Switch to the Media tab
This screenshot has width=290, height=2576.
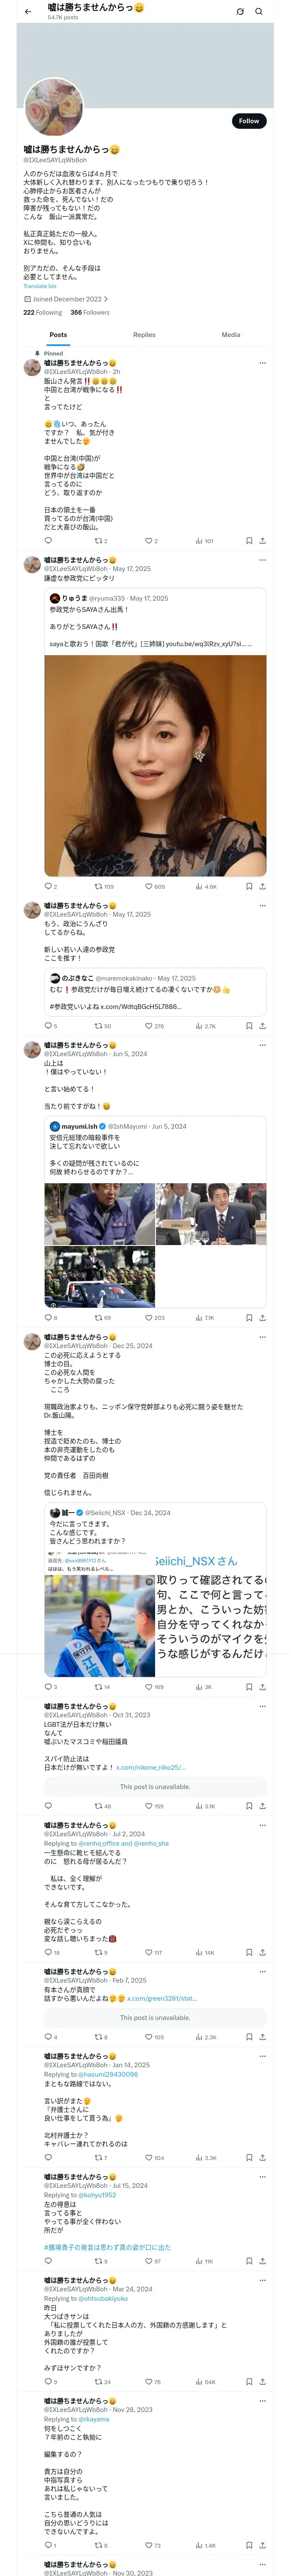pos(231,335)
